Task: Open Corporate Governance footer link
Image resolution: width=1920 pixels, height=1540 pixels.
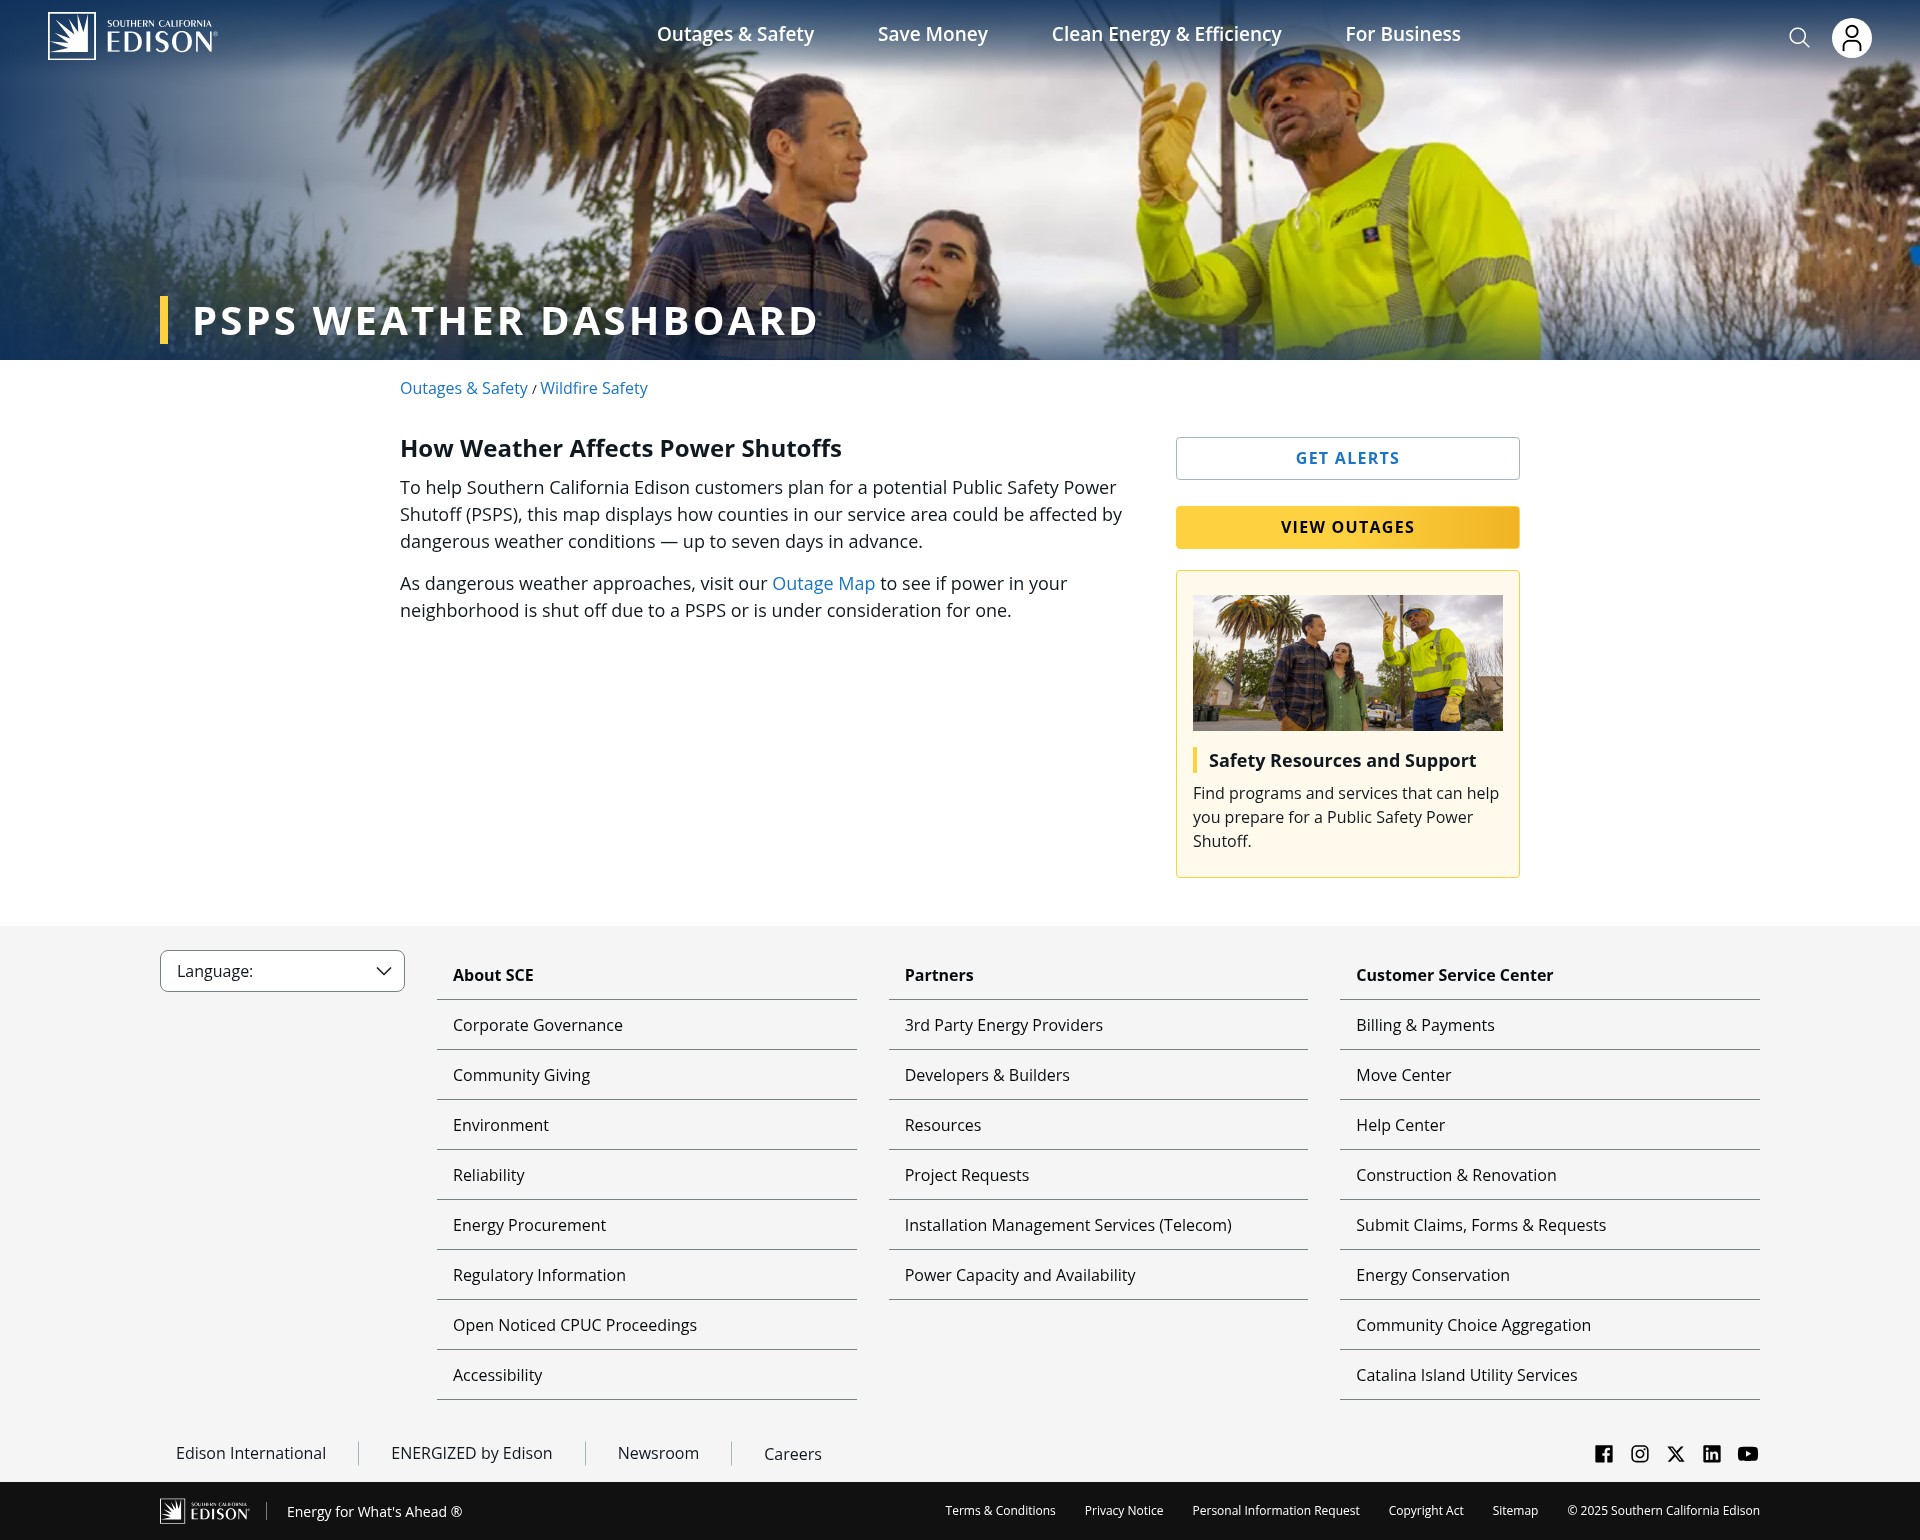Action: (x=537, y=1025)
